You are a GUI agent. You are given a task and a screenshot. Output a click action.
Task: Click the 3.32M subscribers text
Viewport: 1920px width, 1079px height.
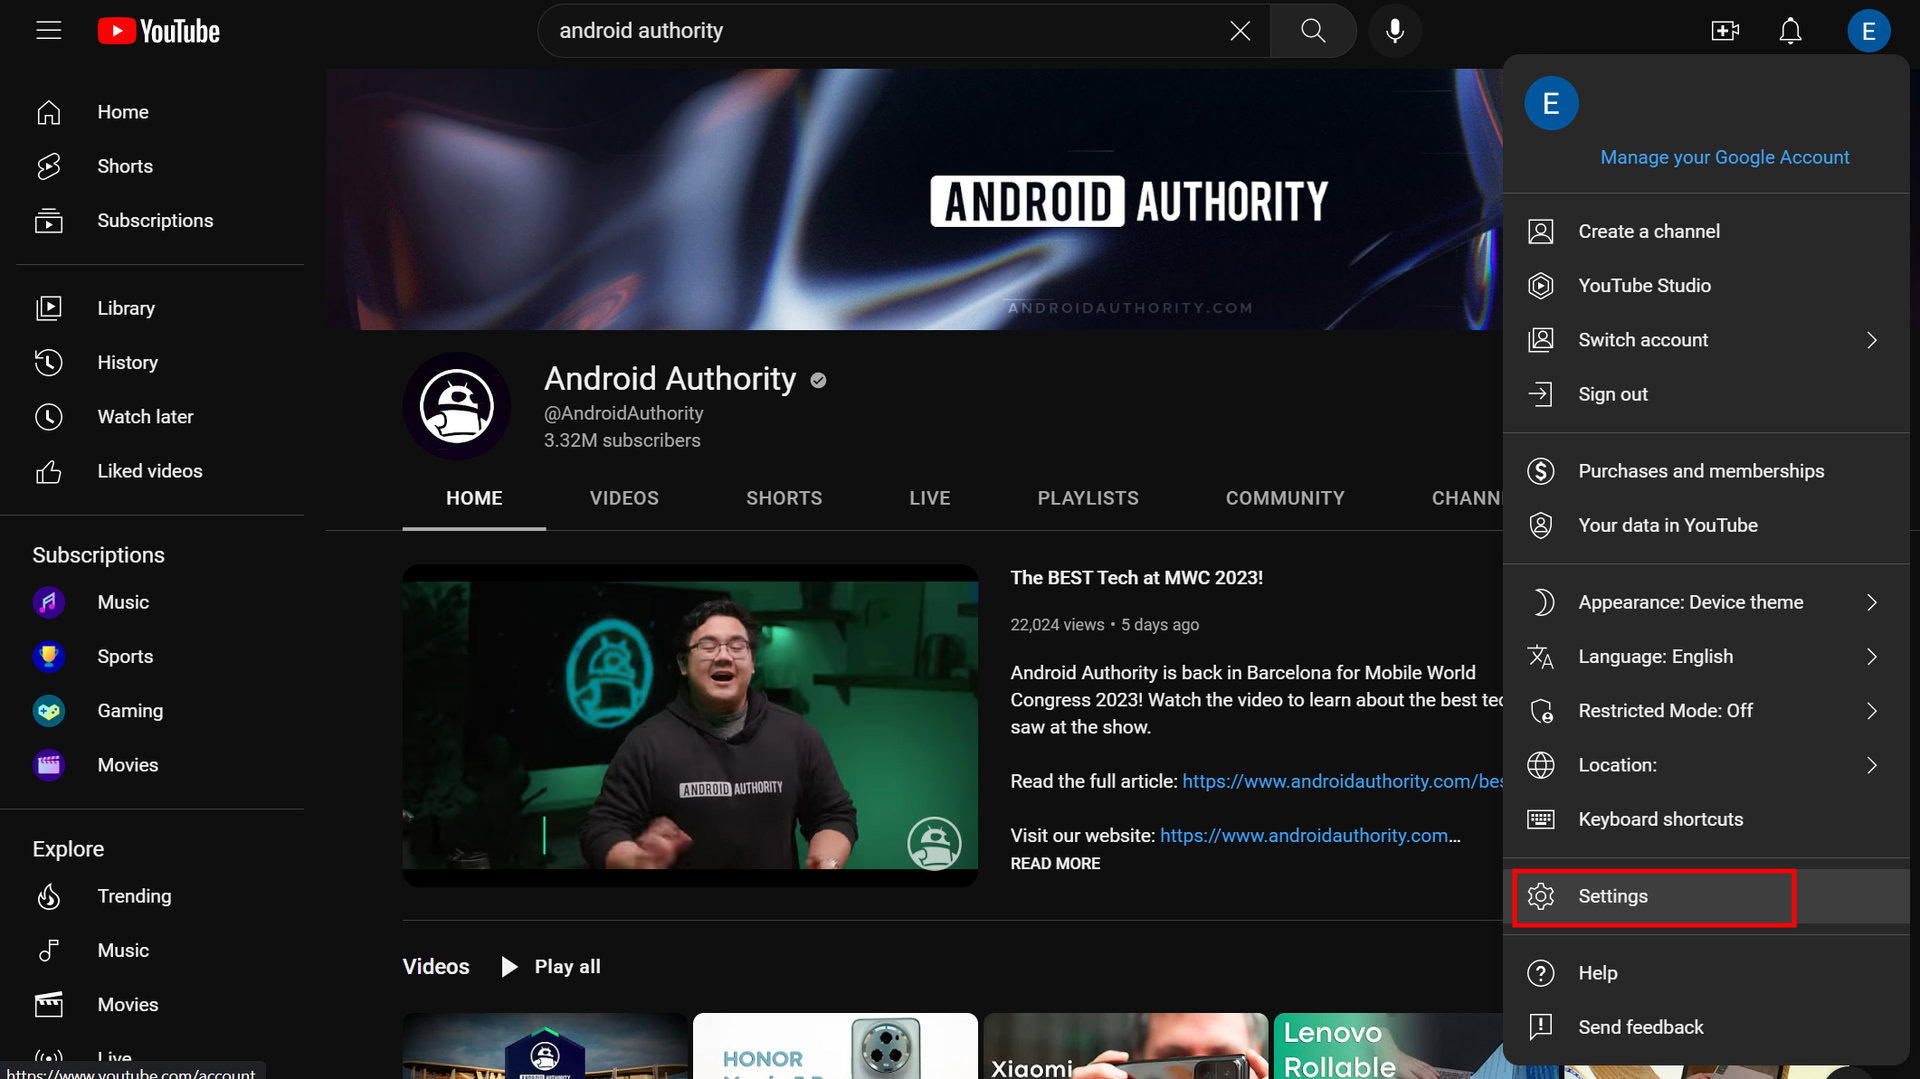click(622, 440)
